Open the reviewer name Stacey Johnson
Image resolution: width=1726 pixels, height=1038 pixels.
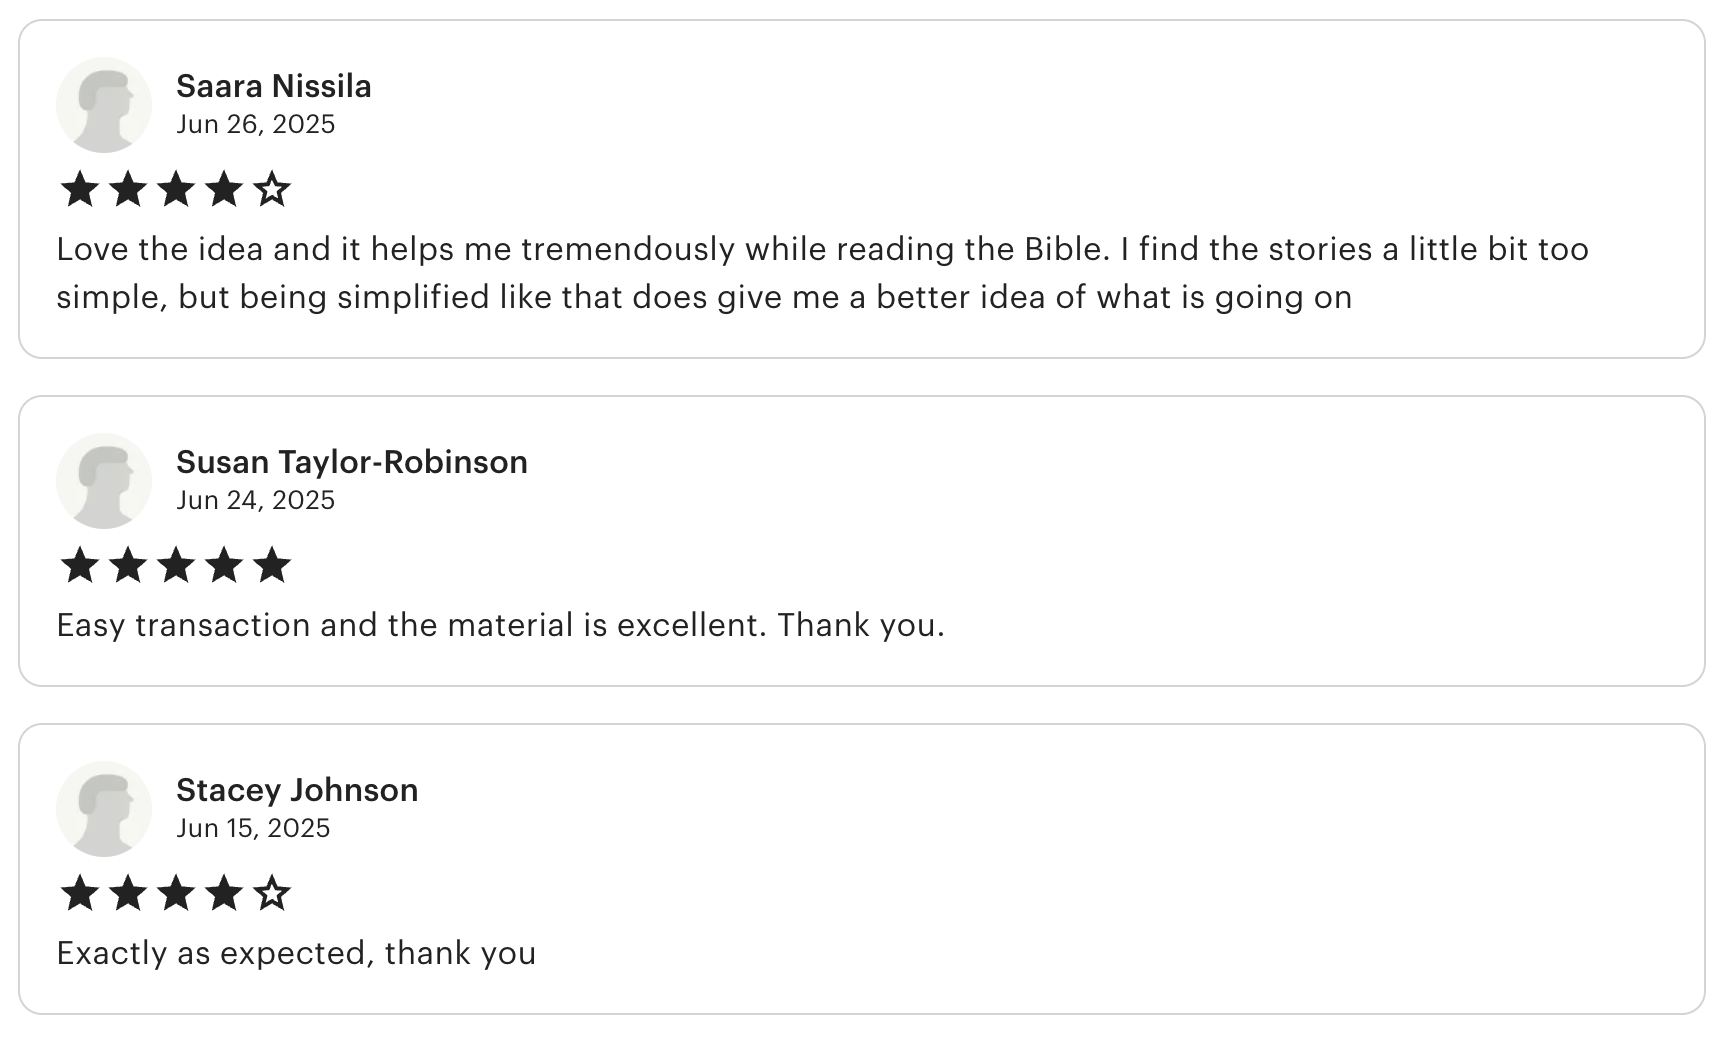click(297, 790)
